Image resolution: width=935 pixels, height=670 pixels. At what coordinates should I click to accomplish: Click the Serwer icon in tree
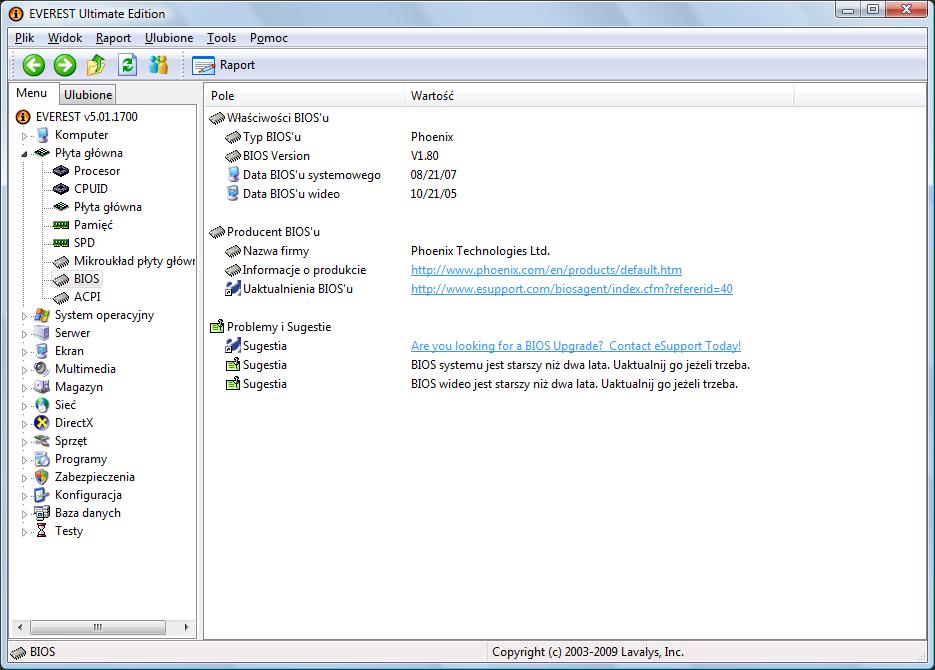[x=42, y=333]
